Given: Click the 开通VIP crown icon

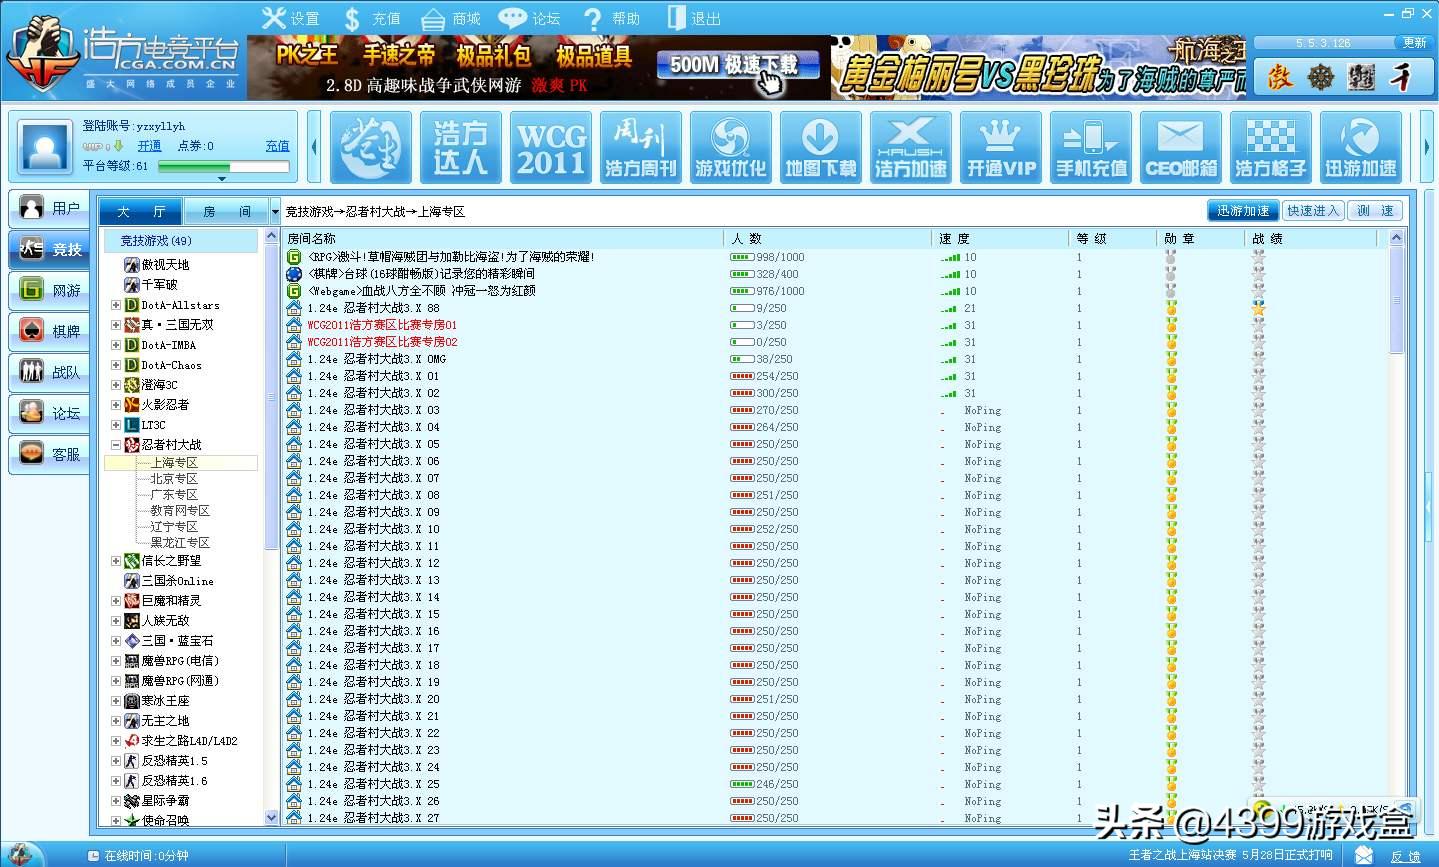Looking at the screenshot, I should [1001, 148].
